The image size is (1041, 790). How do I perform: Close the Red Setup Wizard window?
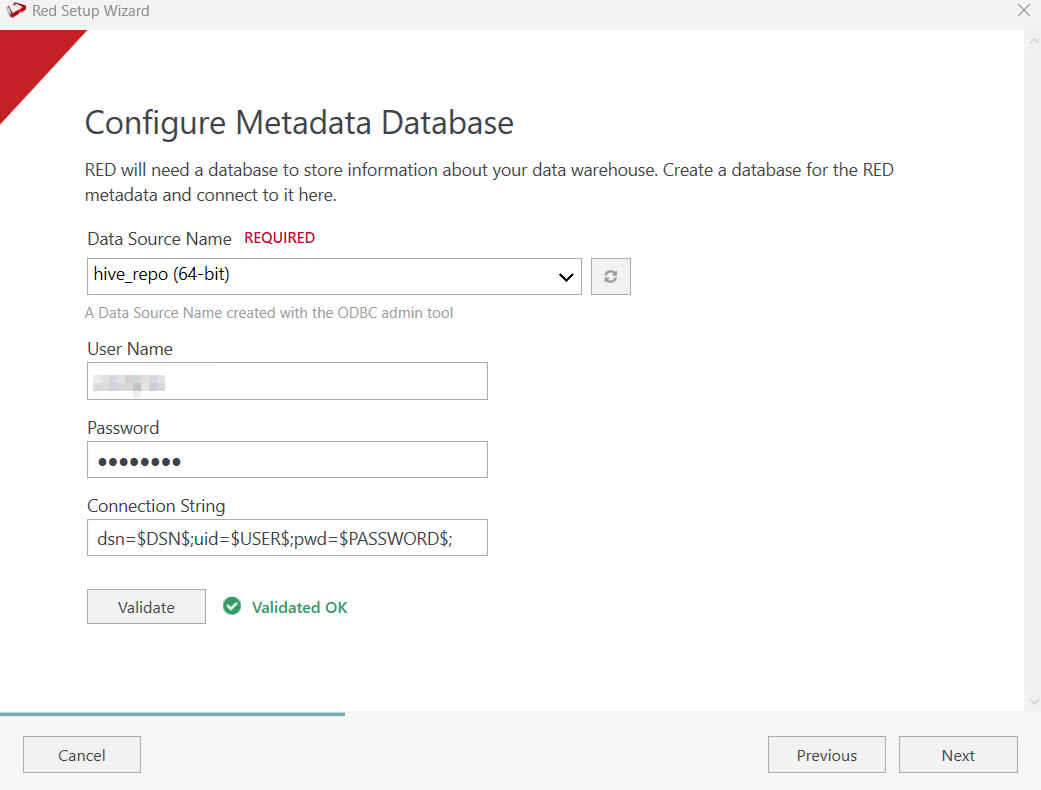click(x=1023, y=11)
